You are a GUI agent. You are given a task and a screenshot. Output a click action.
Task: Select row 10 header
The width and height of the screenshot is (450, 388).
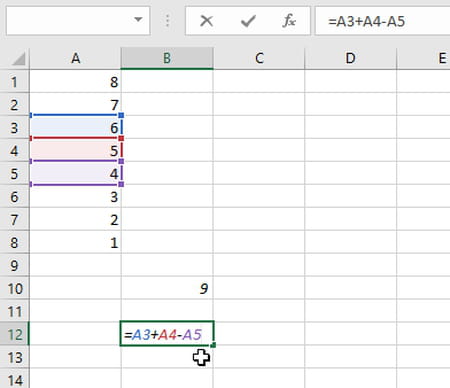click(14, 289)
